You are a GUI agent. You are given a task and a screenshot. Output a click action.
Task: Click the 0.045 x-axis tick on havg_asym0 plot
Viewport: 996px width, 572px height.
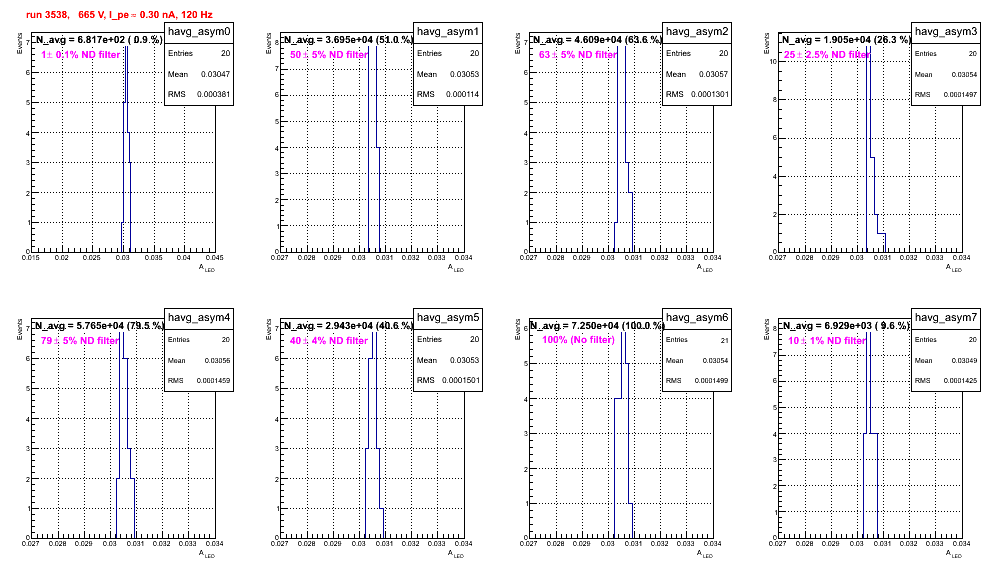tap(215, 257)
